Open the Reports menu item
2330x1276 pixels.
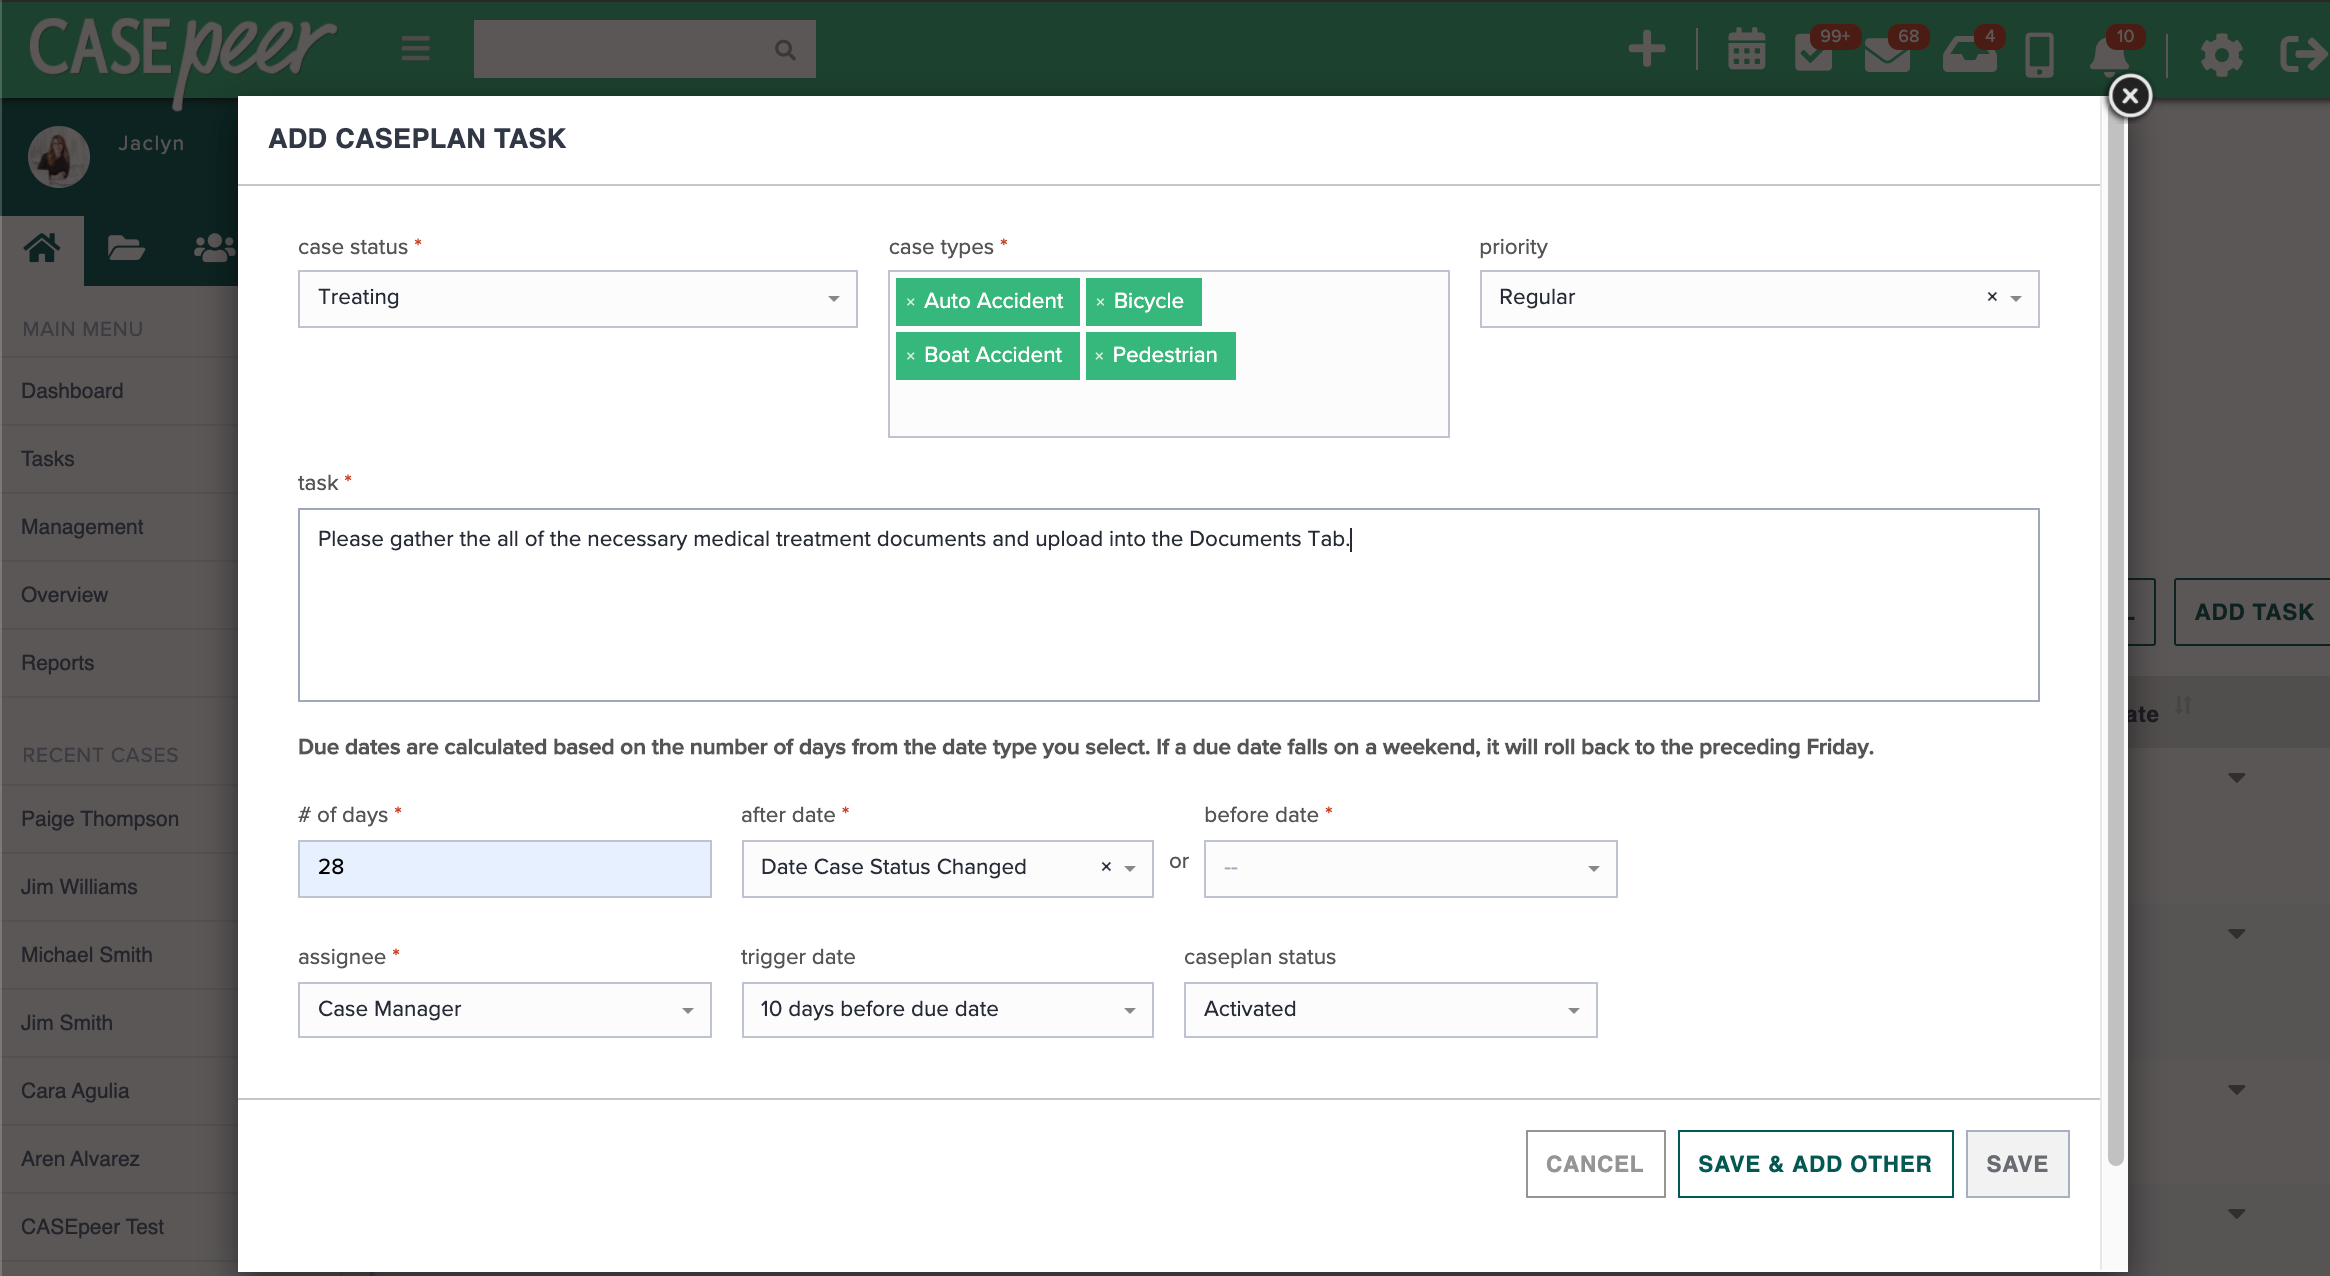[57, 662]
